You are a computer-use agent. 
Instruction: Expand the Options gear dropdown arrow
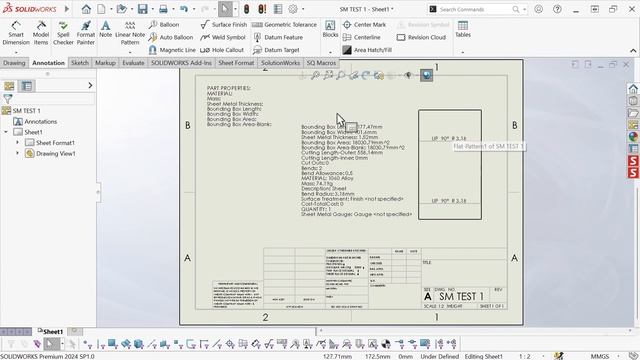303,9
